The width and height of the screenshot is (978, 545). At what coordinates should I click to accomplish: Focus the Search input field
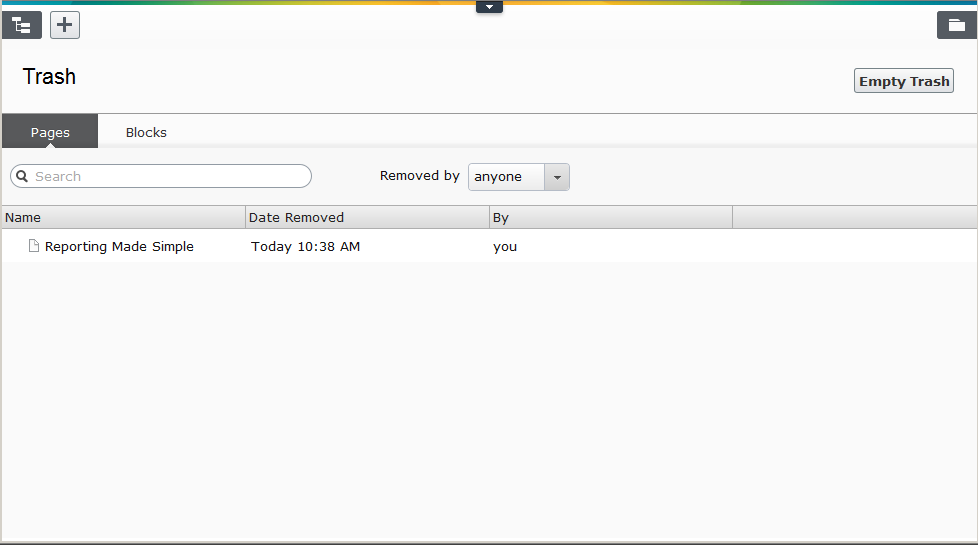pos(165,176)
